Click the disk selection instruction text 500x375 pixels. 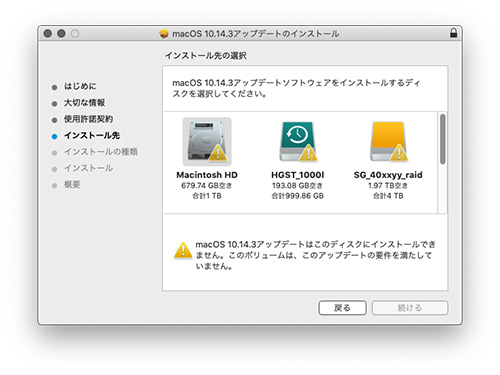pos(296,88)
